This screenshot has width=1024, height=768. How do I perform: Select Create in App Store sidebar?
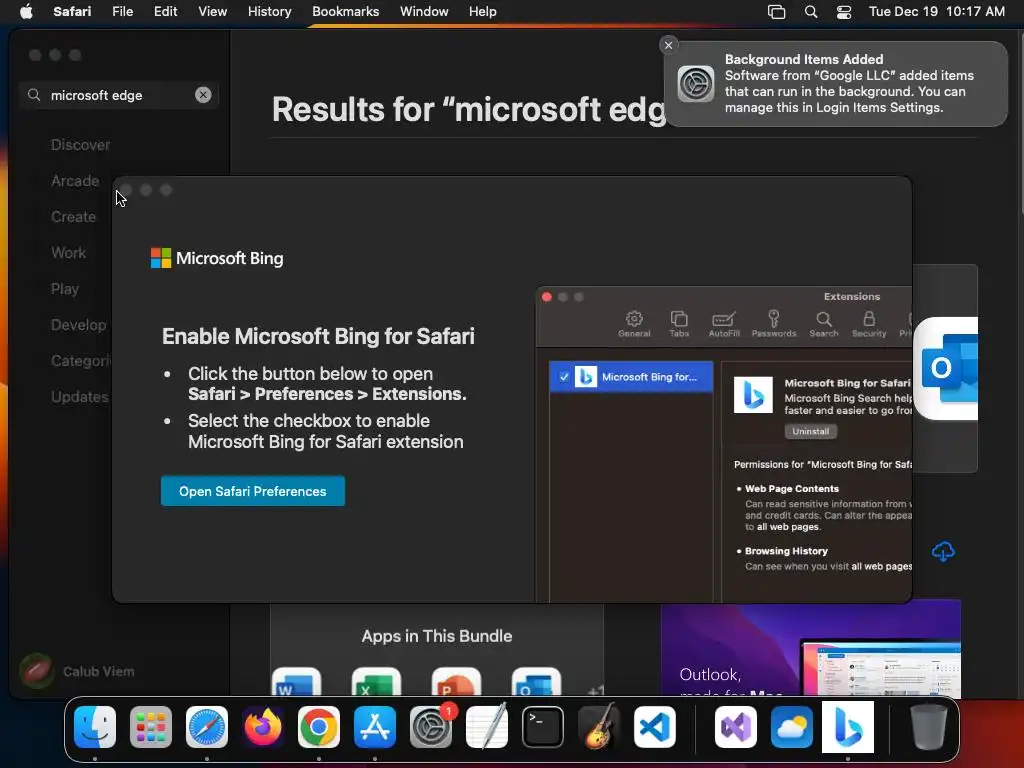[x=73, y=217]
